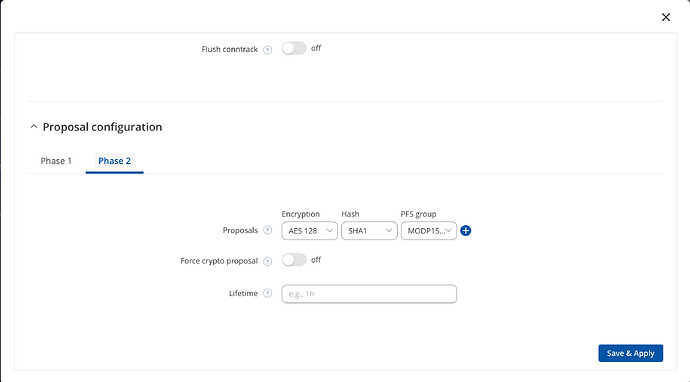This screenshot has height=382, width=690.
Task: Click the Encryption column label
Action: 301,214
